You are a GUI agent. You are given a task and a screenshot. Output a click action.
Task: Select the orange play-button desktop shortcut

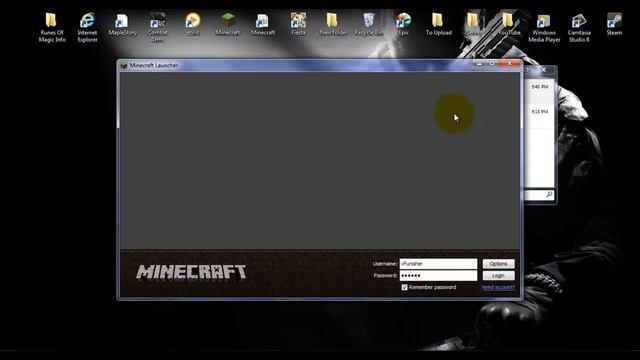point(193,24)
